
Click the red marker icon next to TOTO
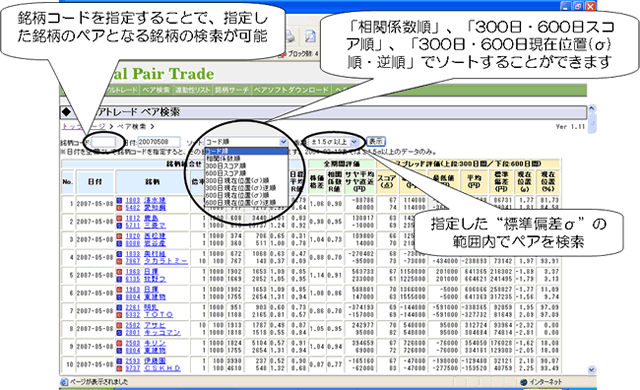tap(119, 315)
